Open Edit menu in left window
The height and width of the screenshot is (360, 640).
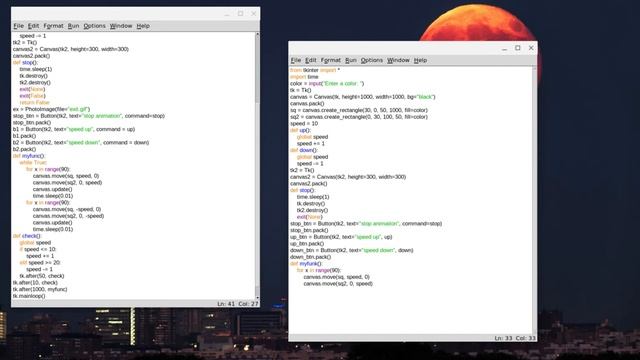[x=33, y=26]
